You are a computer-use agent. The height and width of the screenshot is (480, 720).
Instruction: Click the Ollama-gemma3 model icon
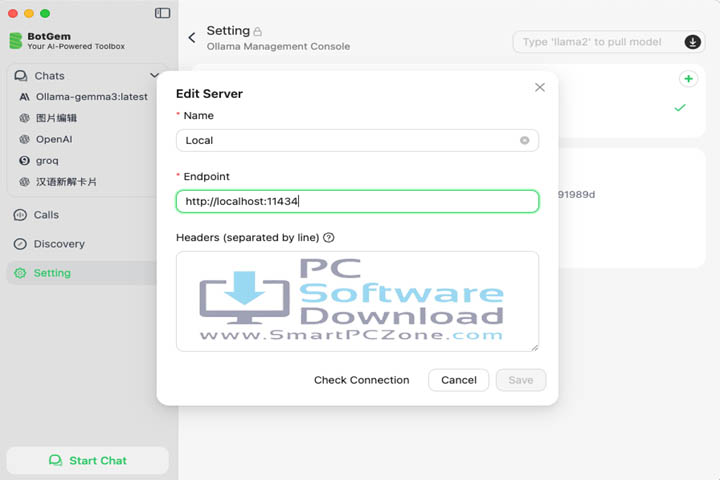24,96
